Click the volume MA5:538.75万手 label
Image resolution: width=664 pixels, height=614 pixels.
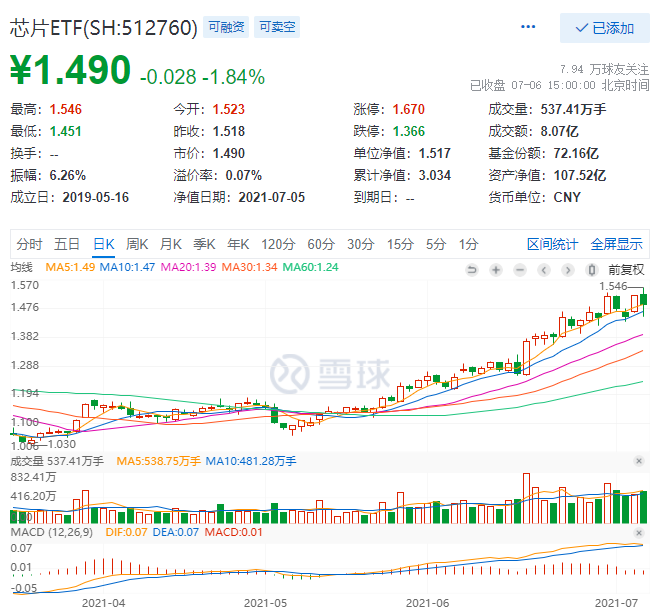click(x=158, y=461)
